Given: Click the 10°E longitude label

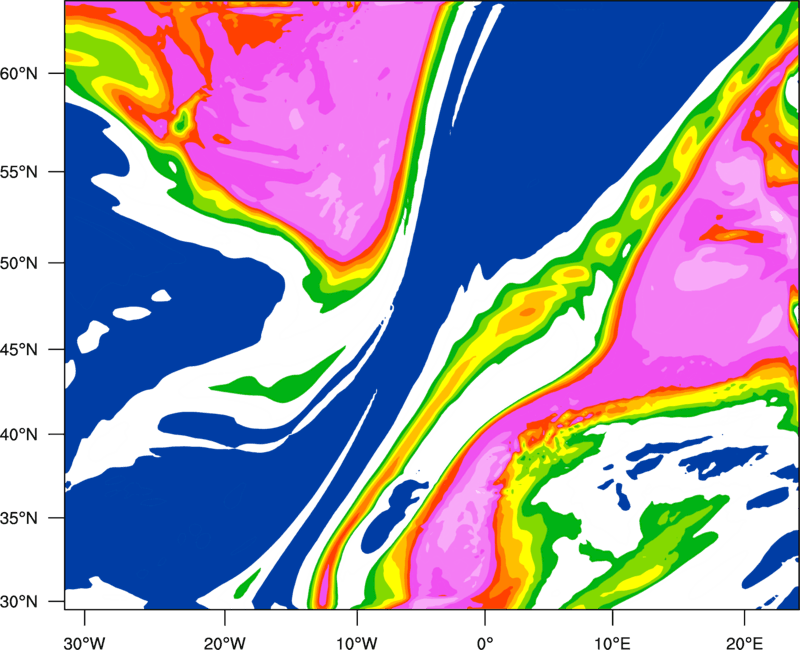Looking at the screenshot, I should [612, 643].
